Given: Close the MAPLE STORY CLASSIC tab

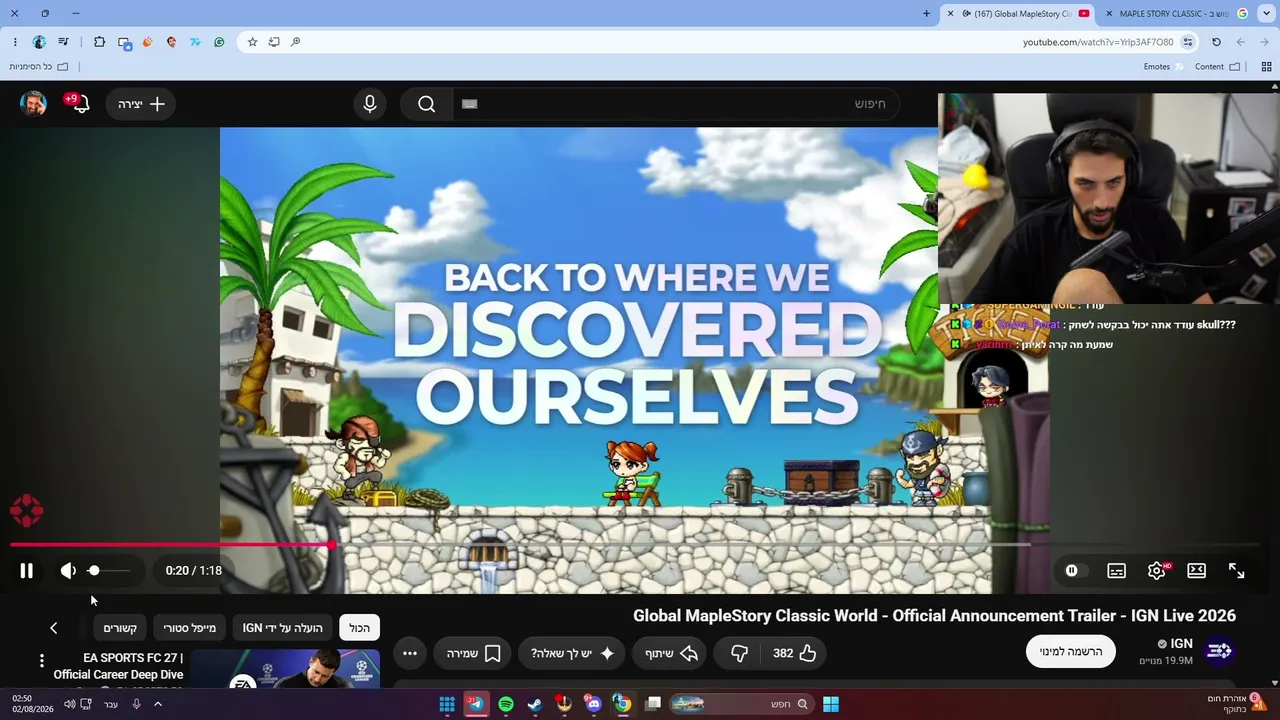Looking at the screenshot, I should (1108, 14).
